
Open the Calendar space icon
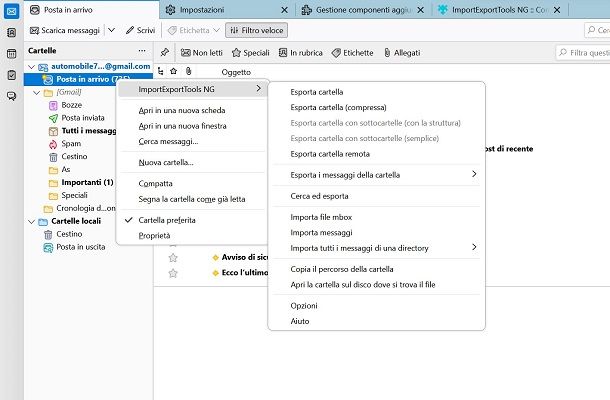click(12, 54)
